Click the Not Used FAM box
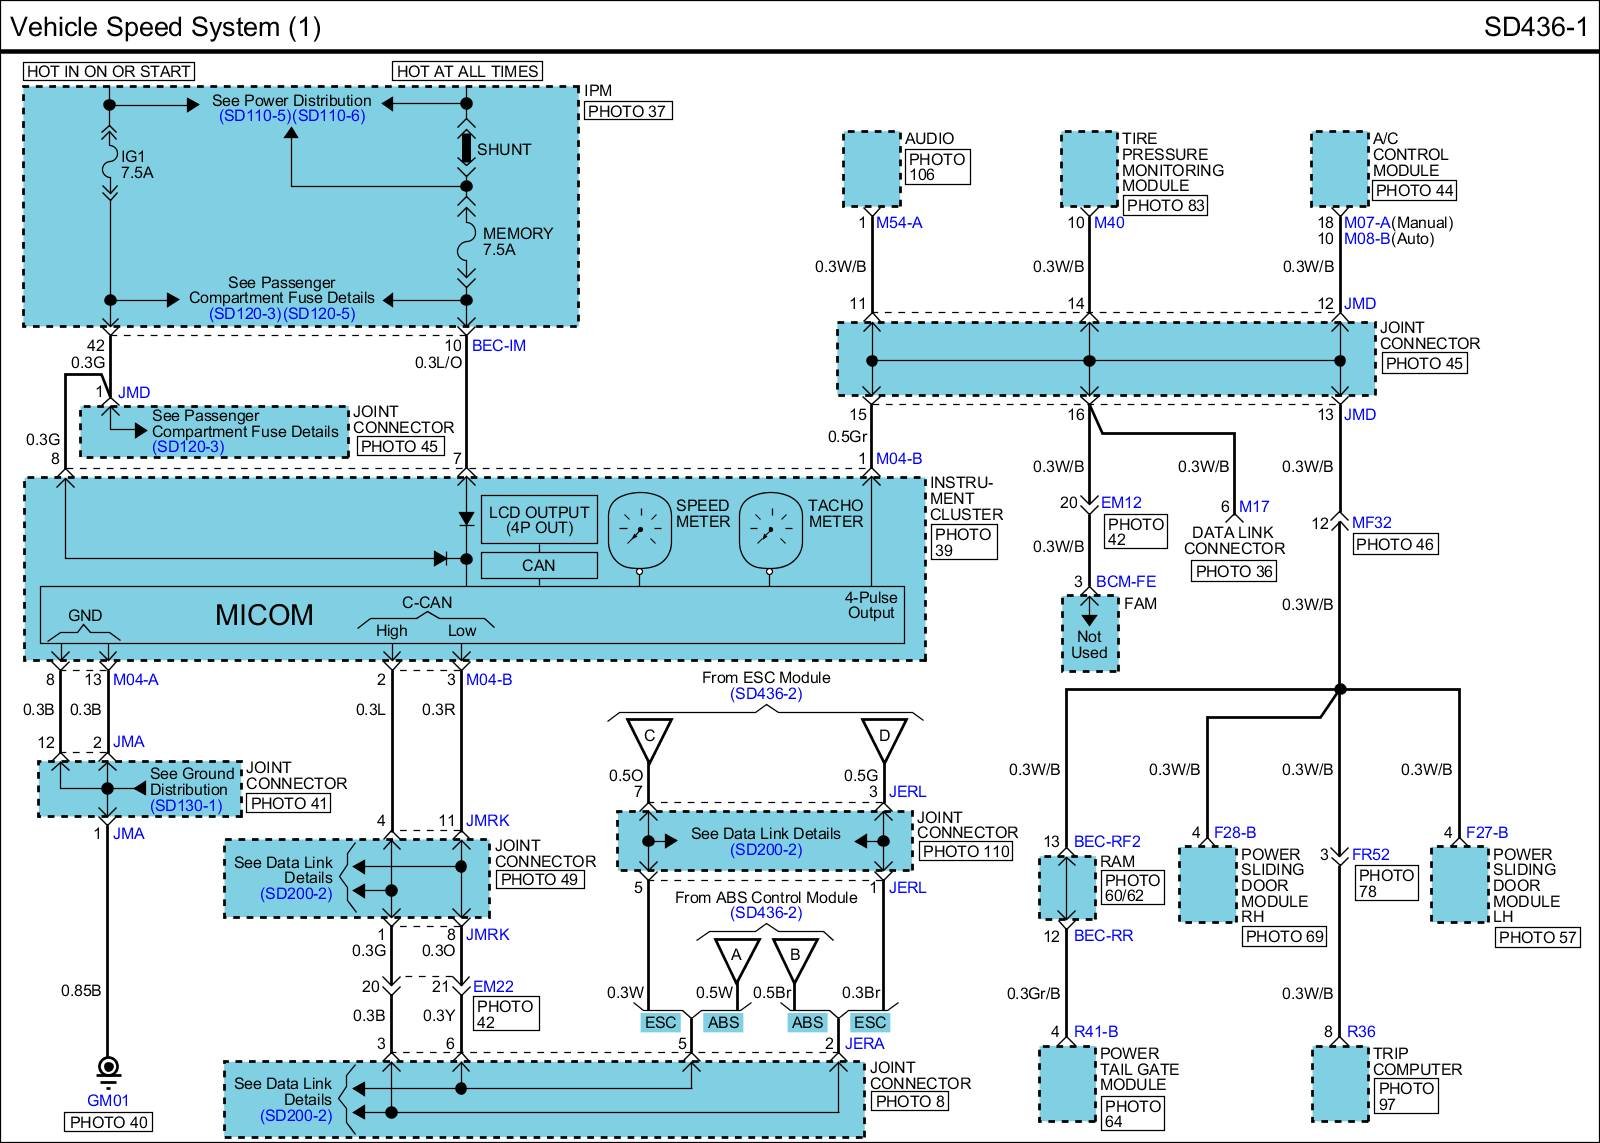This screenshot has height=1143, width=1600. pos(1089,634)
